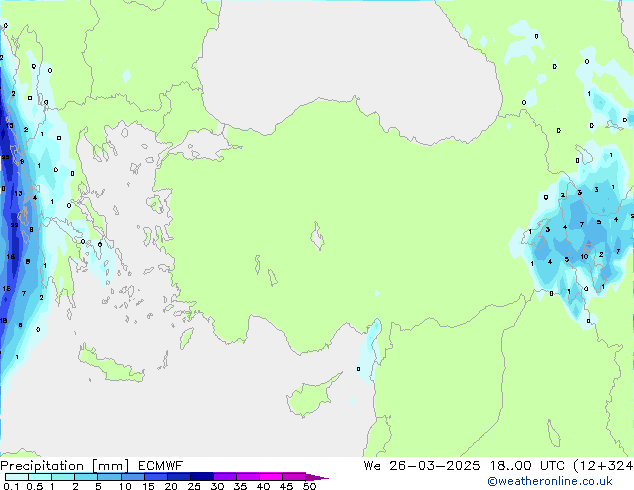
Task: Click the precipitation value '23' on western coast
Action: click(6, 156)
